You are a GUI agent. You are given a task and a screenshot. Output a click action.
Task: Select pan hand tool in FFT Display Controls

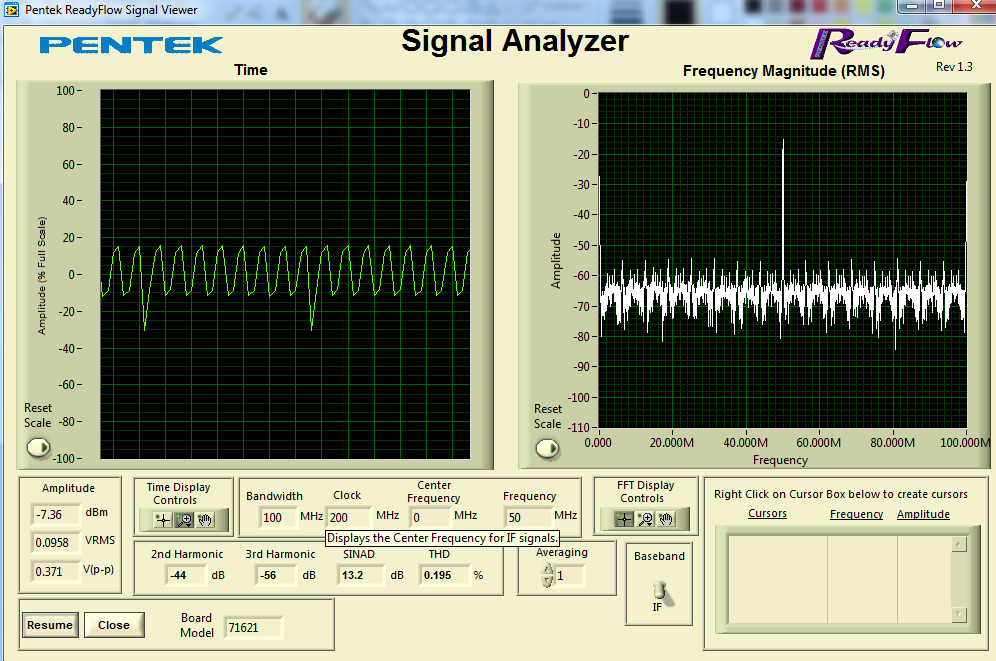[666, 519]
